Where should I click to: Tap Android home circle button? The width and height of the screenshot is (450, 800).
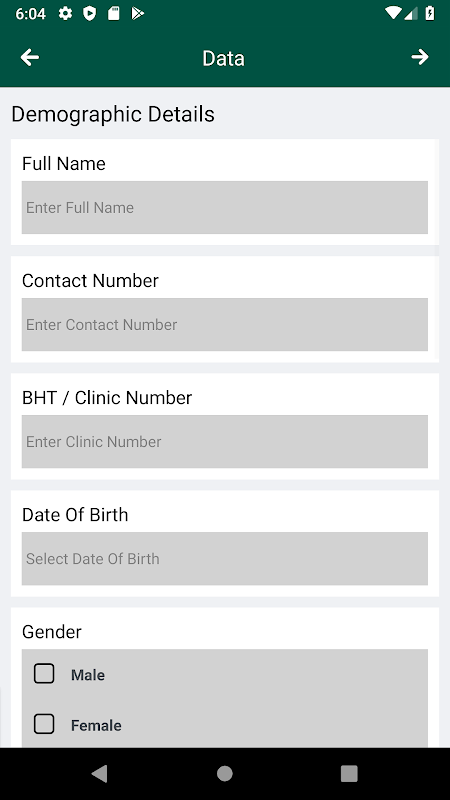click(224, 773)
